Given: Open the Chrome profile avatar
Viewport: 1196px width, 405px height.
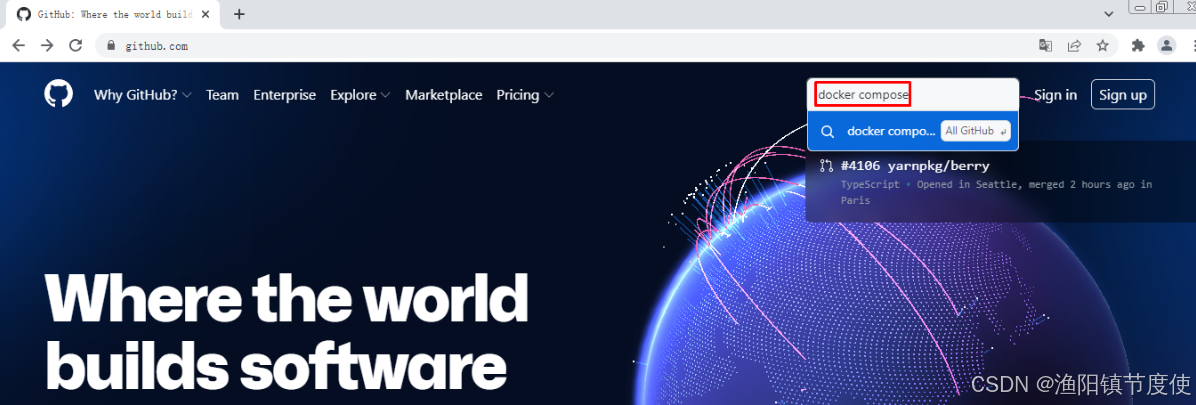Looking at the screenshot, I should tap(1166, 46).
